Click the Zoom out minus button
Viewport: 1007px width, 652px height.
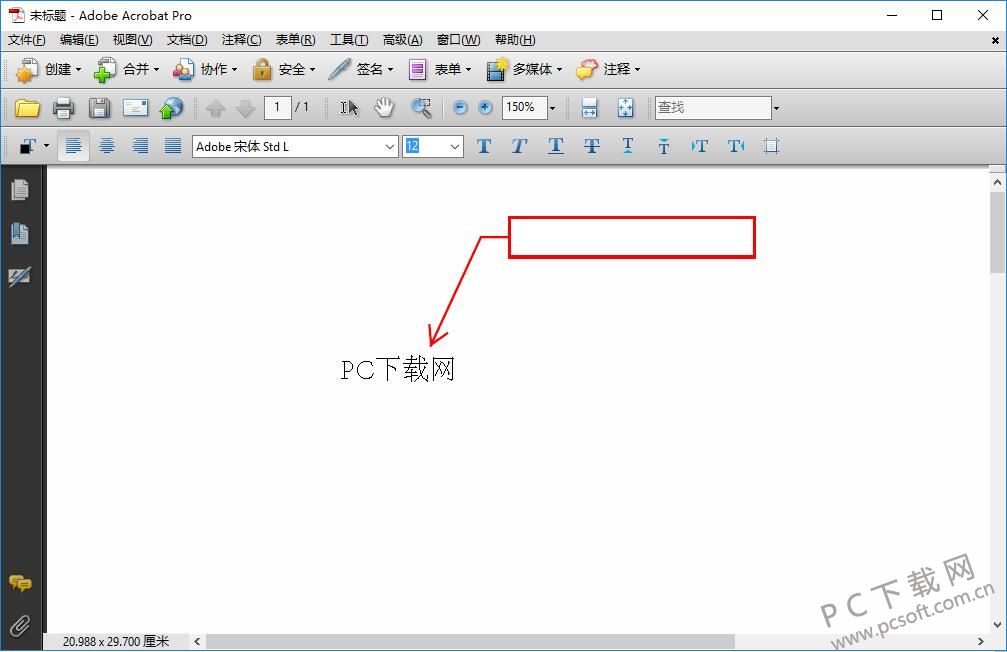[x=460, y=107]
